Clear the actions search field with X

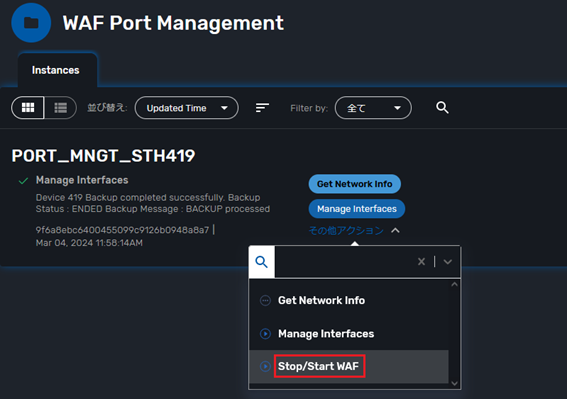coord(421,262)
